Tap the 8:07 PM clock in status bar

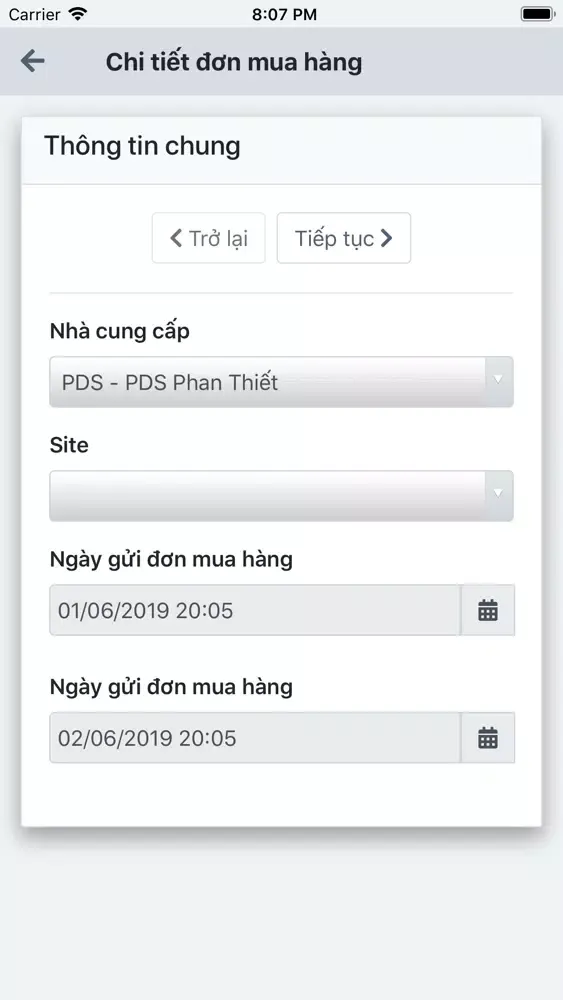(284, 14)
